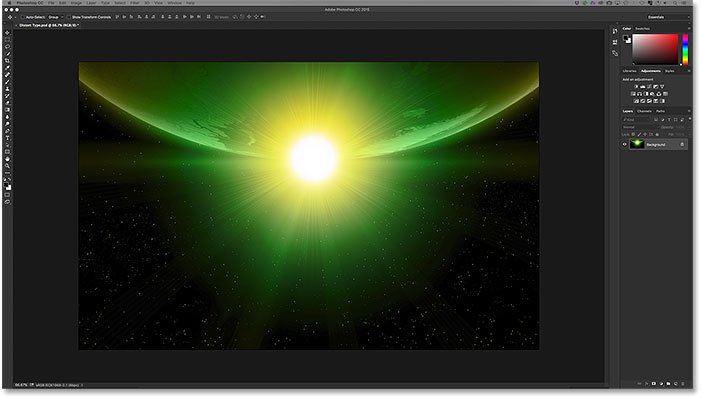Image resolution: width=701 pixels, height=398 pixels.
Task: Select the History Brush tool
Action: click(x=8, y=96)
